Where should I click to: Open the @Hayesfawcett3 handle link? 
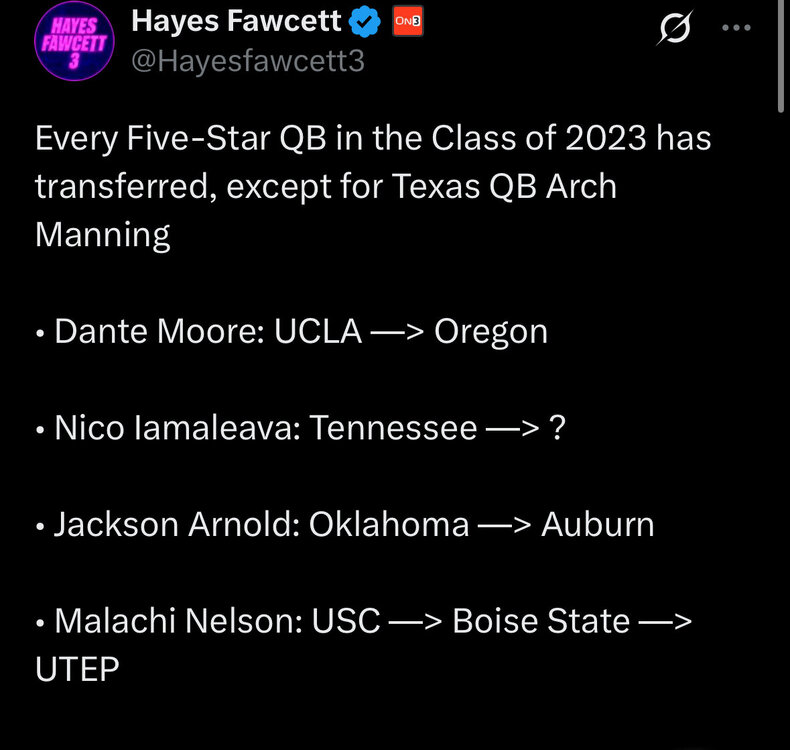click(248, 61)
